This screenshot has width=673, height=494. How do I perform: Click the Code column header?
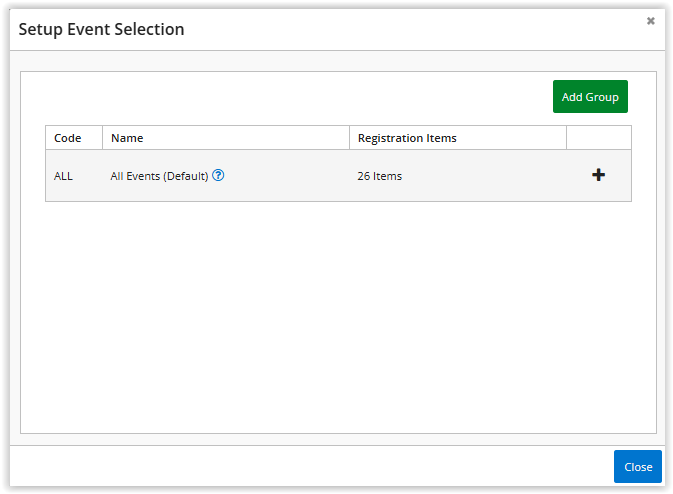[x=68, y=138]
